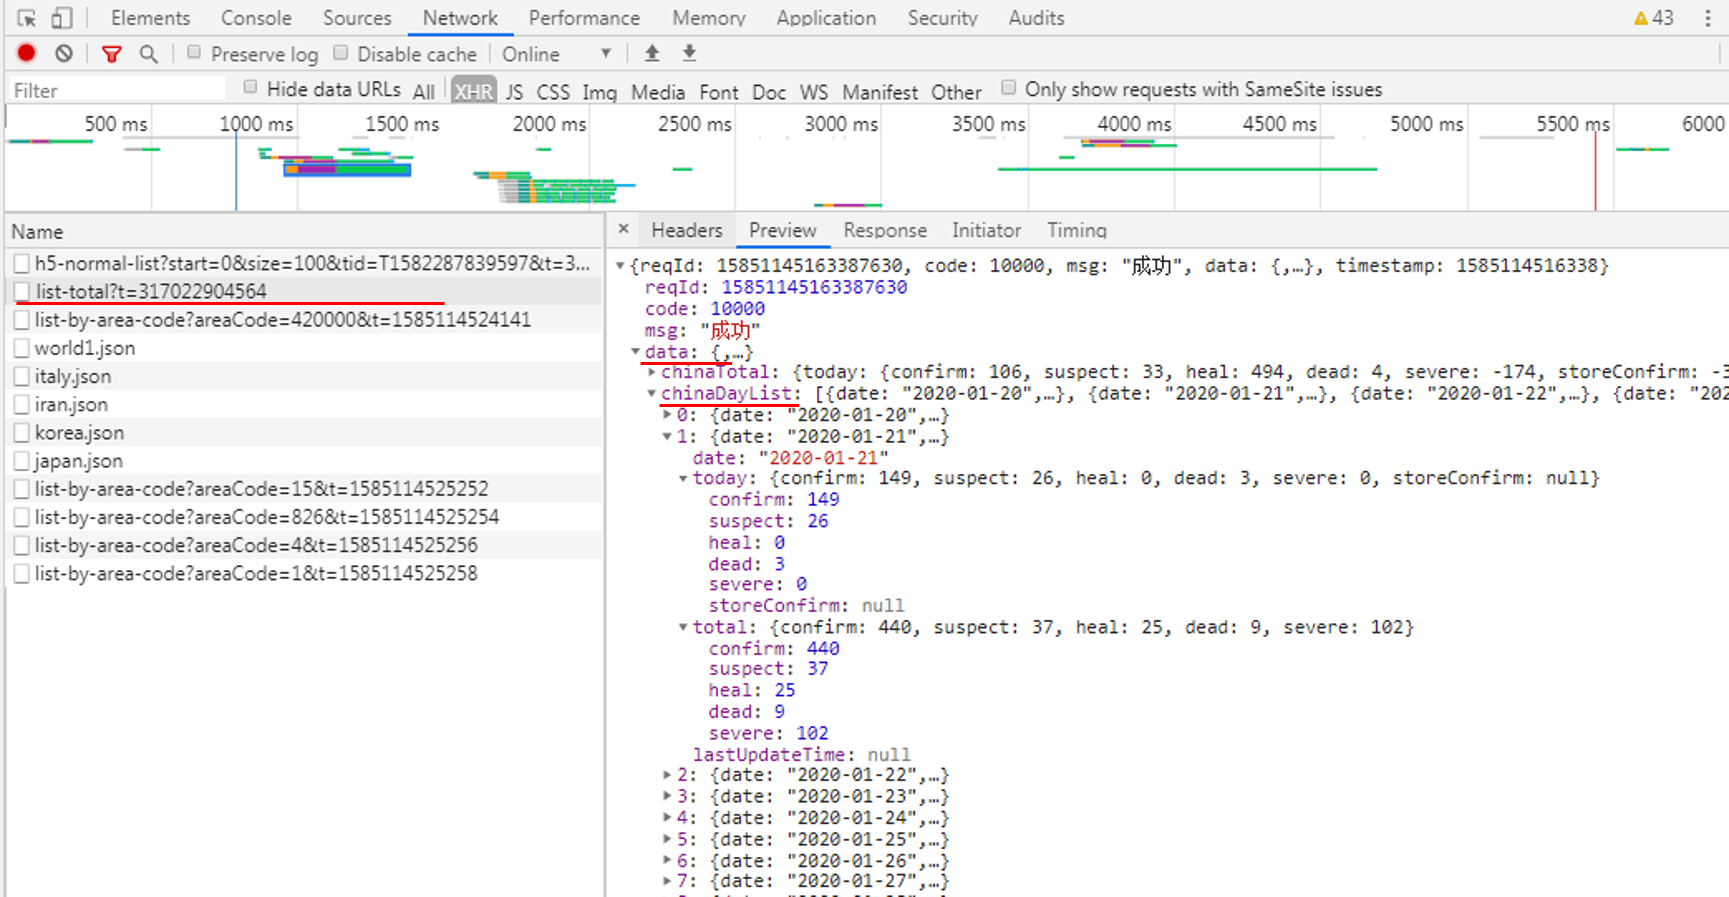
Task: Show the Response tab of the request
Action: tap(885, 230)
